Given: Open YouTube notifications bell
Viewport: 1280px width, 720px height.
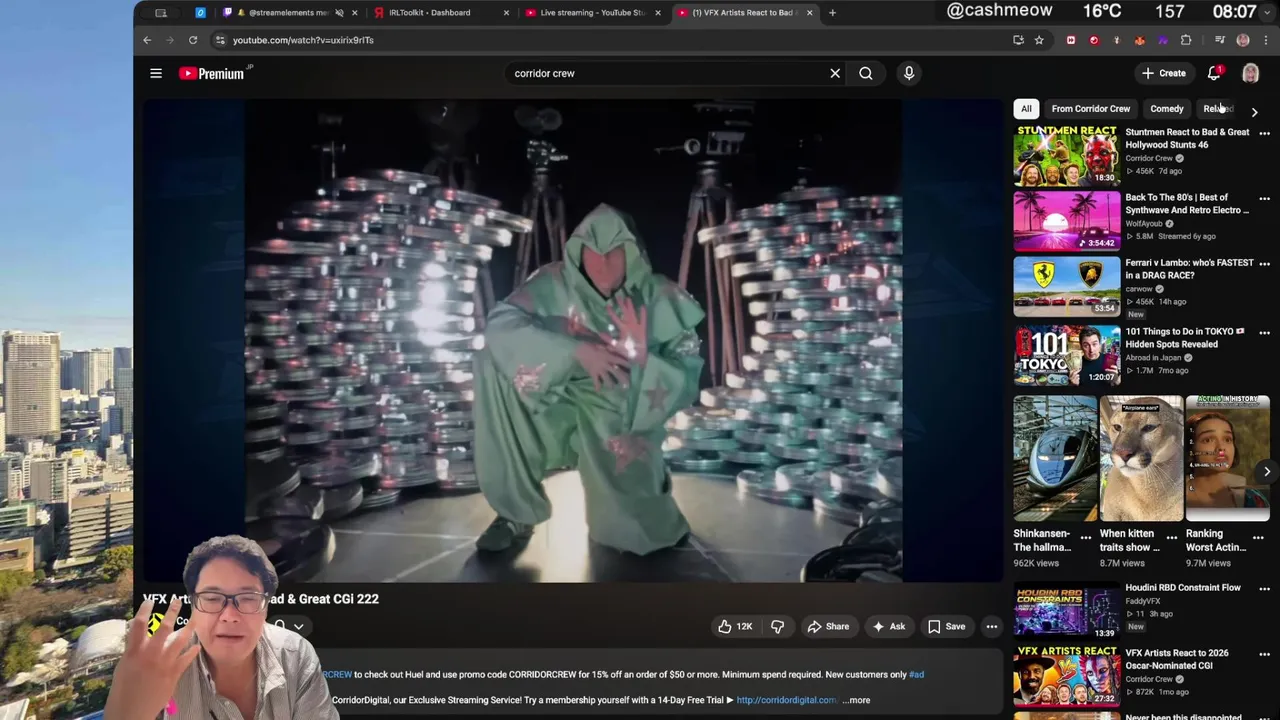Looking at the screenshot, I should [1214, 73].
